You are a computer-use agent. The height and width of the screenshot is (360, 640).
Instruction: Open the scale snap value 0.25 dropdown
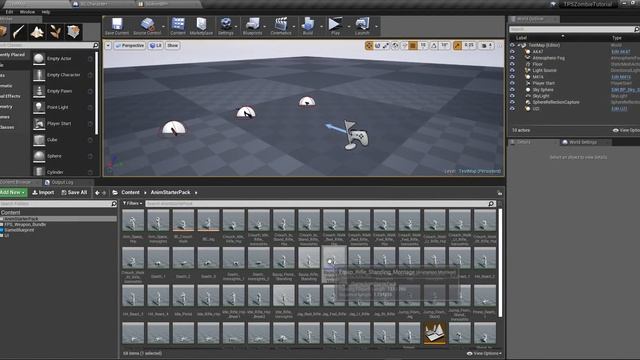coord(469,46)
